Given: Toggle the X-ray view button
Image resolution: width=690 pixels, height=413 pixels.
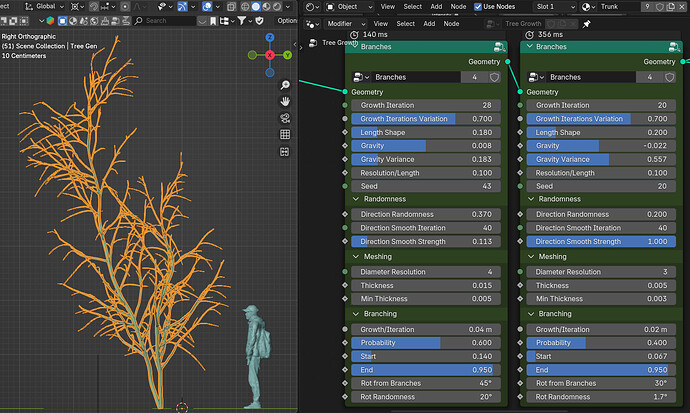Looking at the screenshot, I should point(231,7).
